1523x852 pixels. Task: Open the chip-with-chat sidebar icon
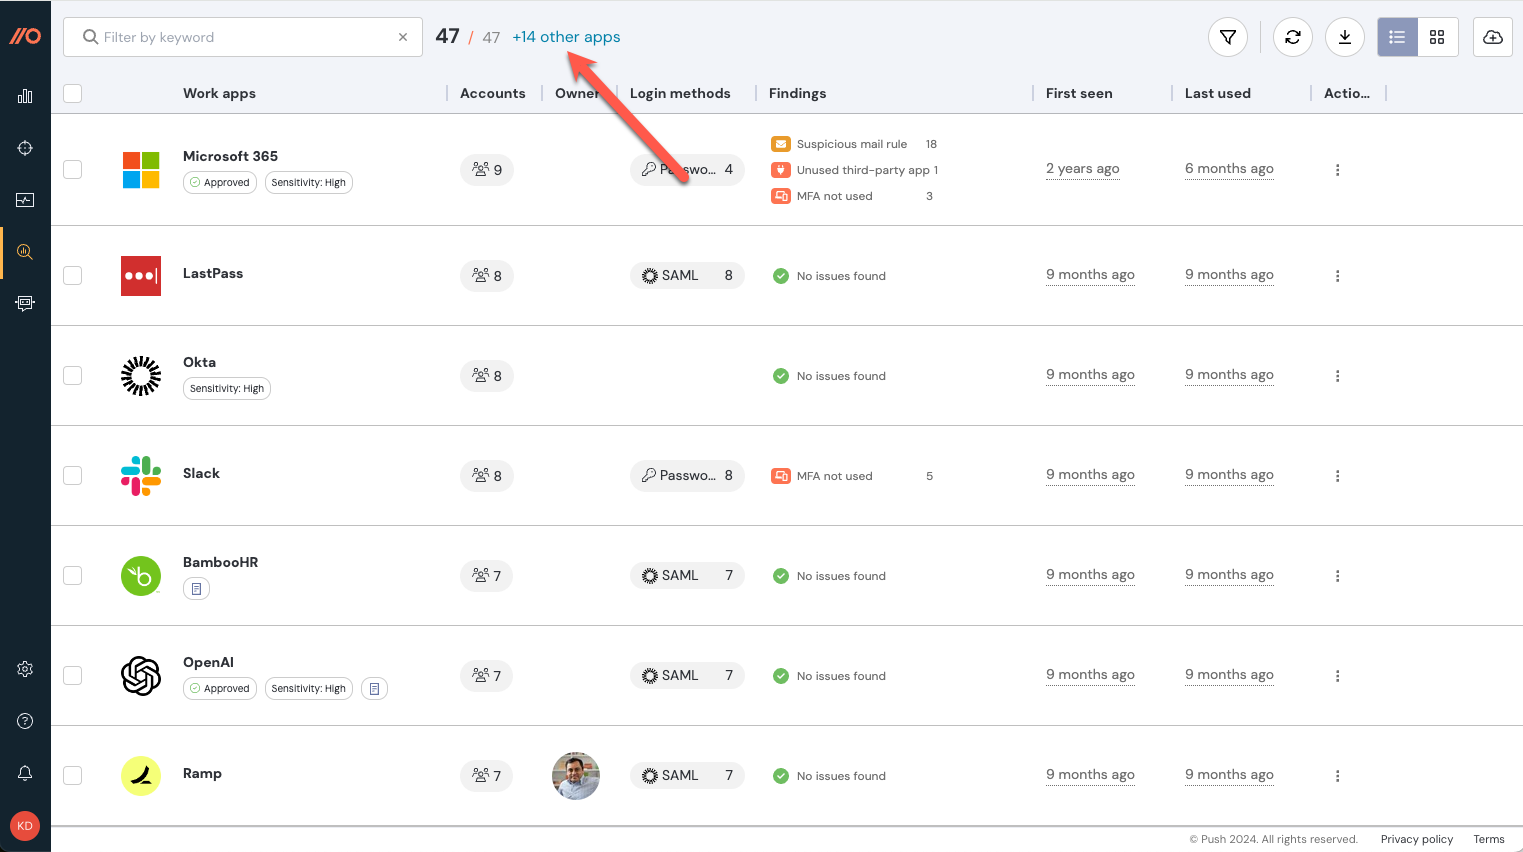tap(25, 303)
